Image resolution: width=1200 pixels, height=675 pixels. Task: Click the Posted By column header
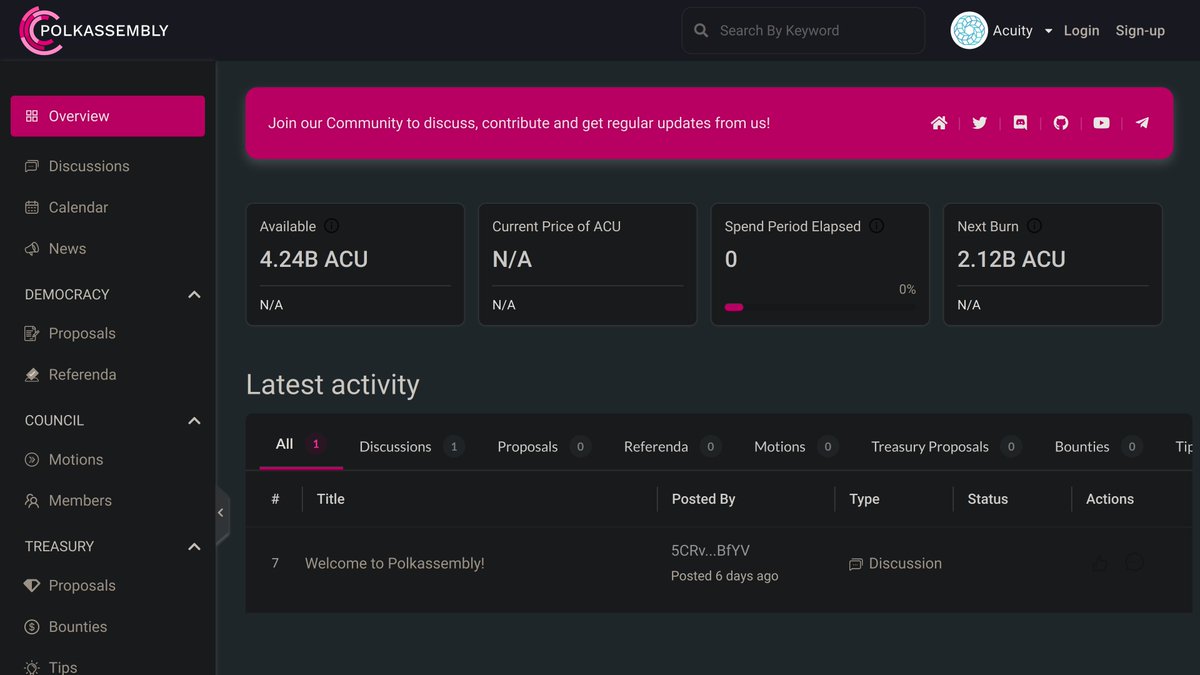point(703,499)
